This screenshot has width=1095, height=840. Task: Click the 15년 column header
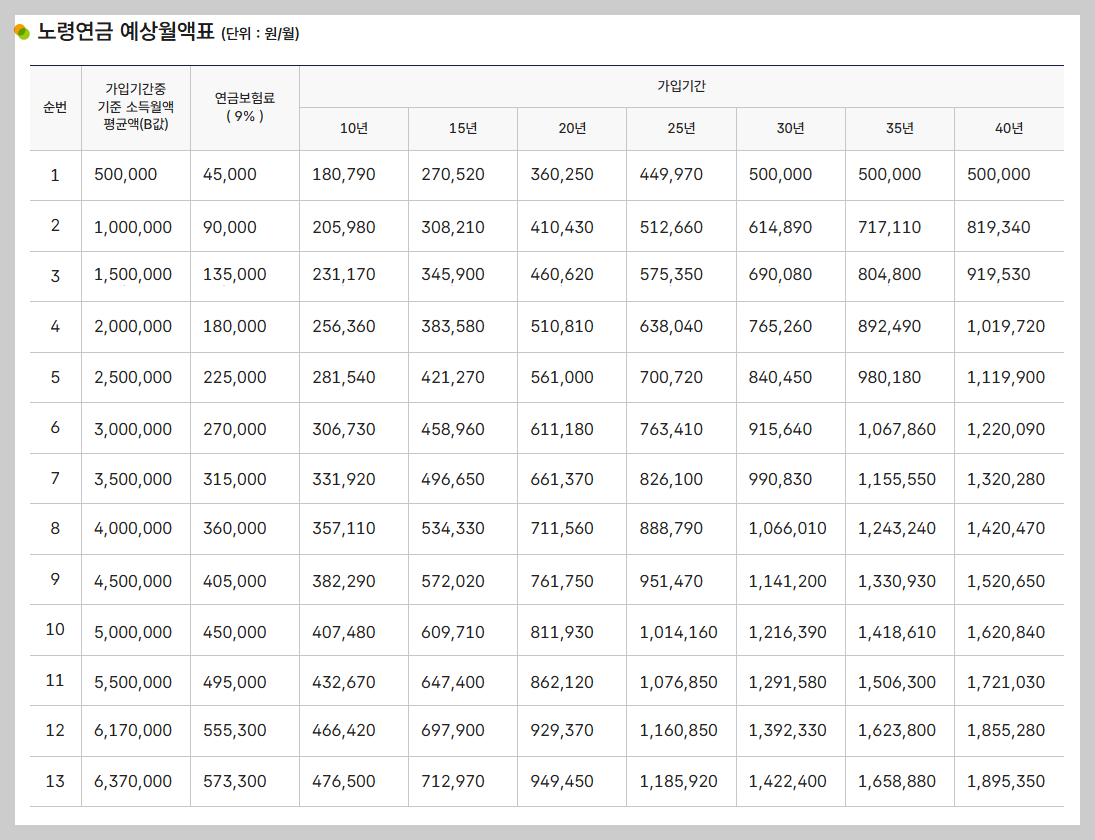tap(462, 128)
